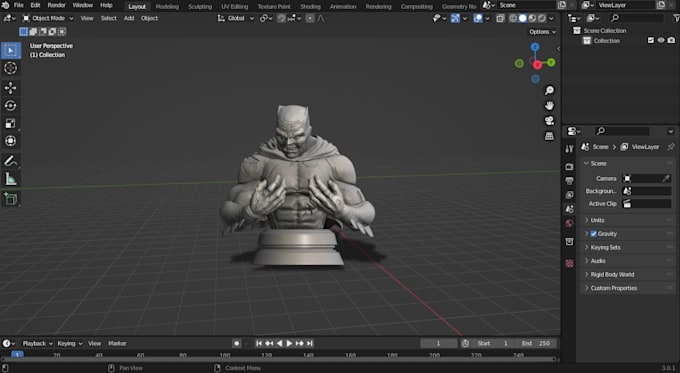Viewport: 680px width, 373px height.
Task: Click the current frame field
Action: [x=438, y=343]
